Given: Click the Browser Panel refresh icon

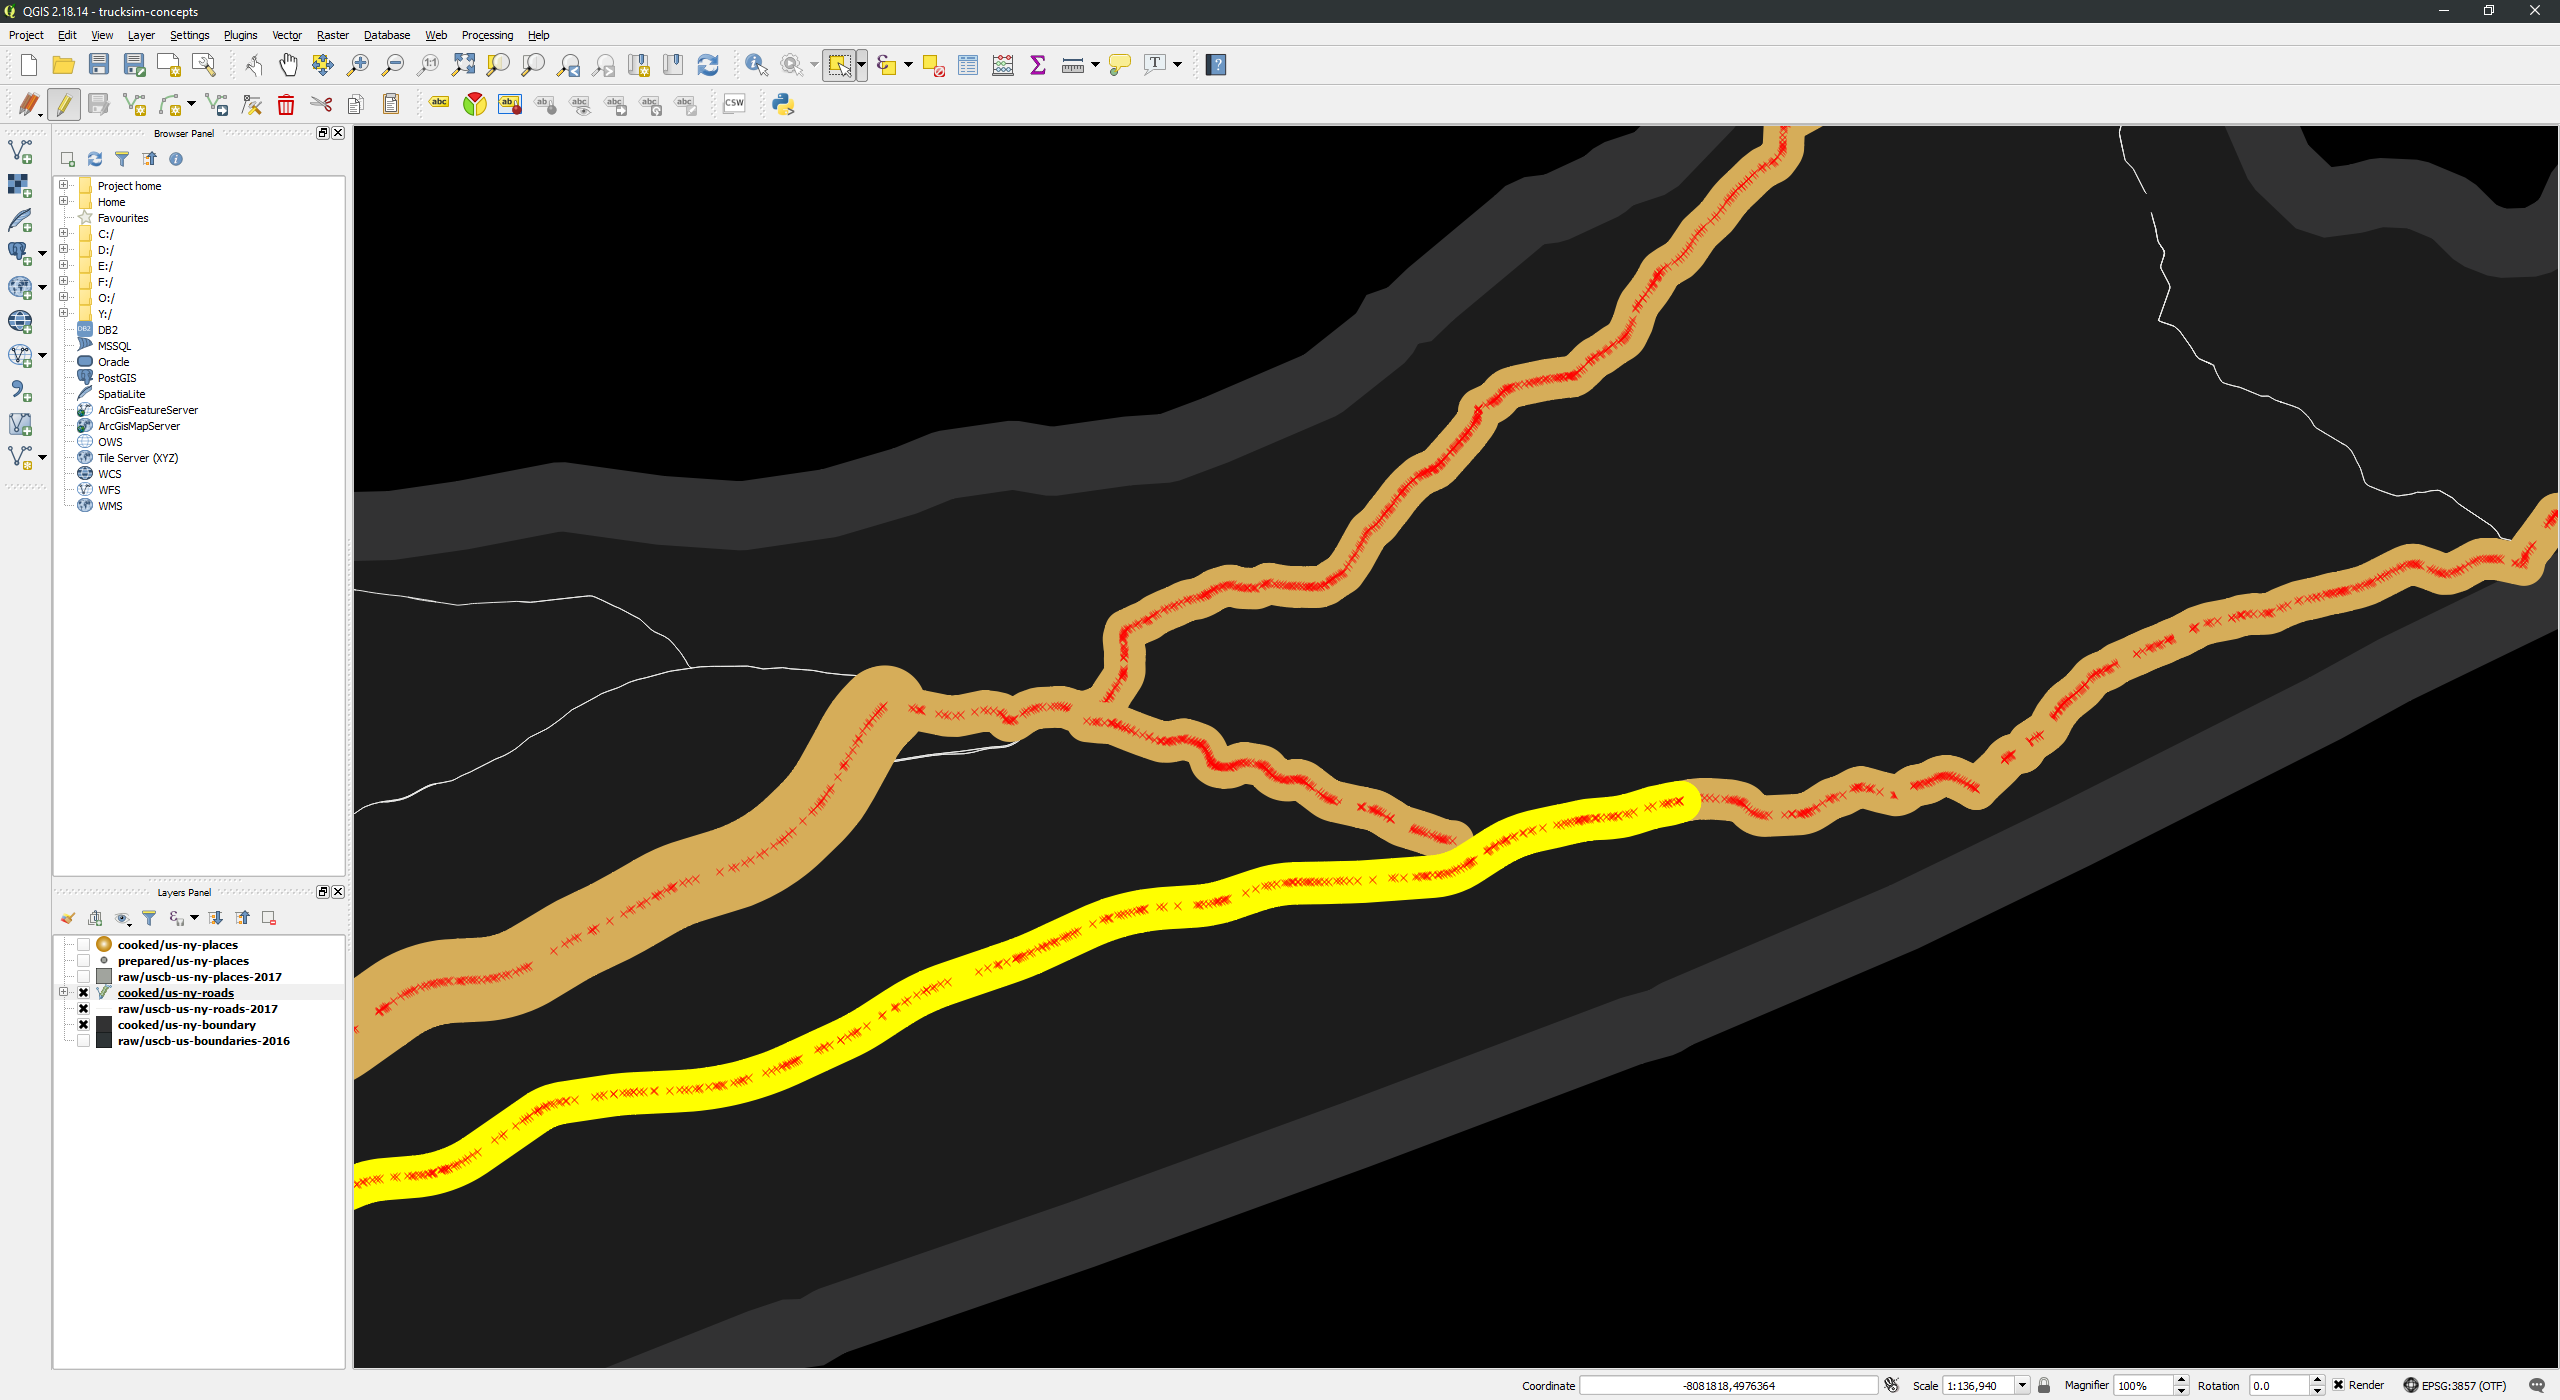Looking at the screenshot, I should pos(95,159).
